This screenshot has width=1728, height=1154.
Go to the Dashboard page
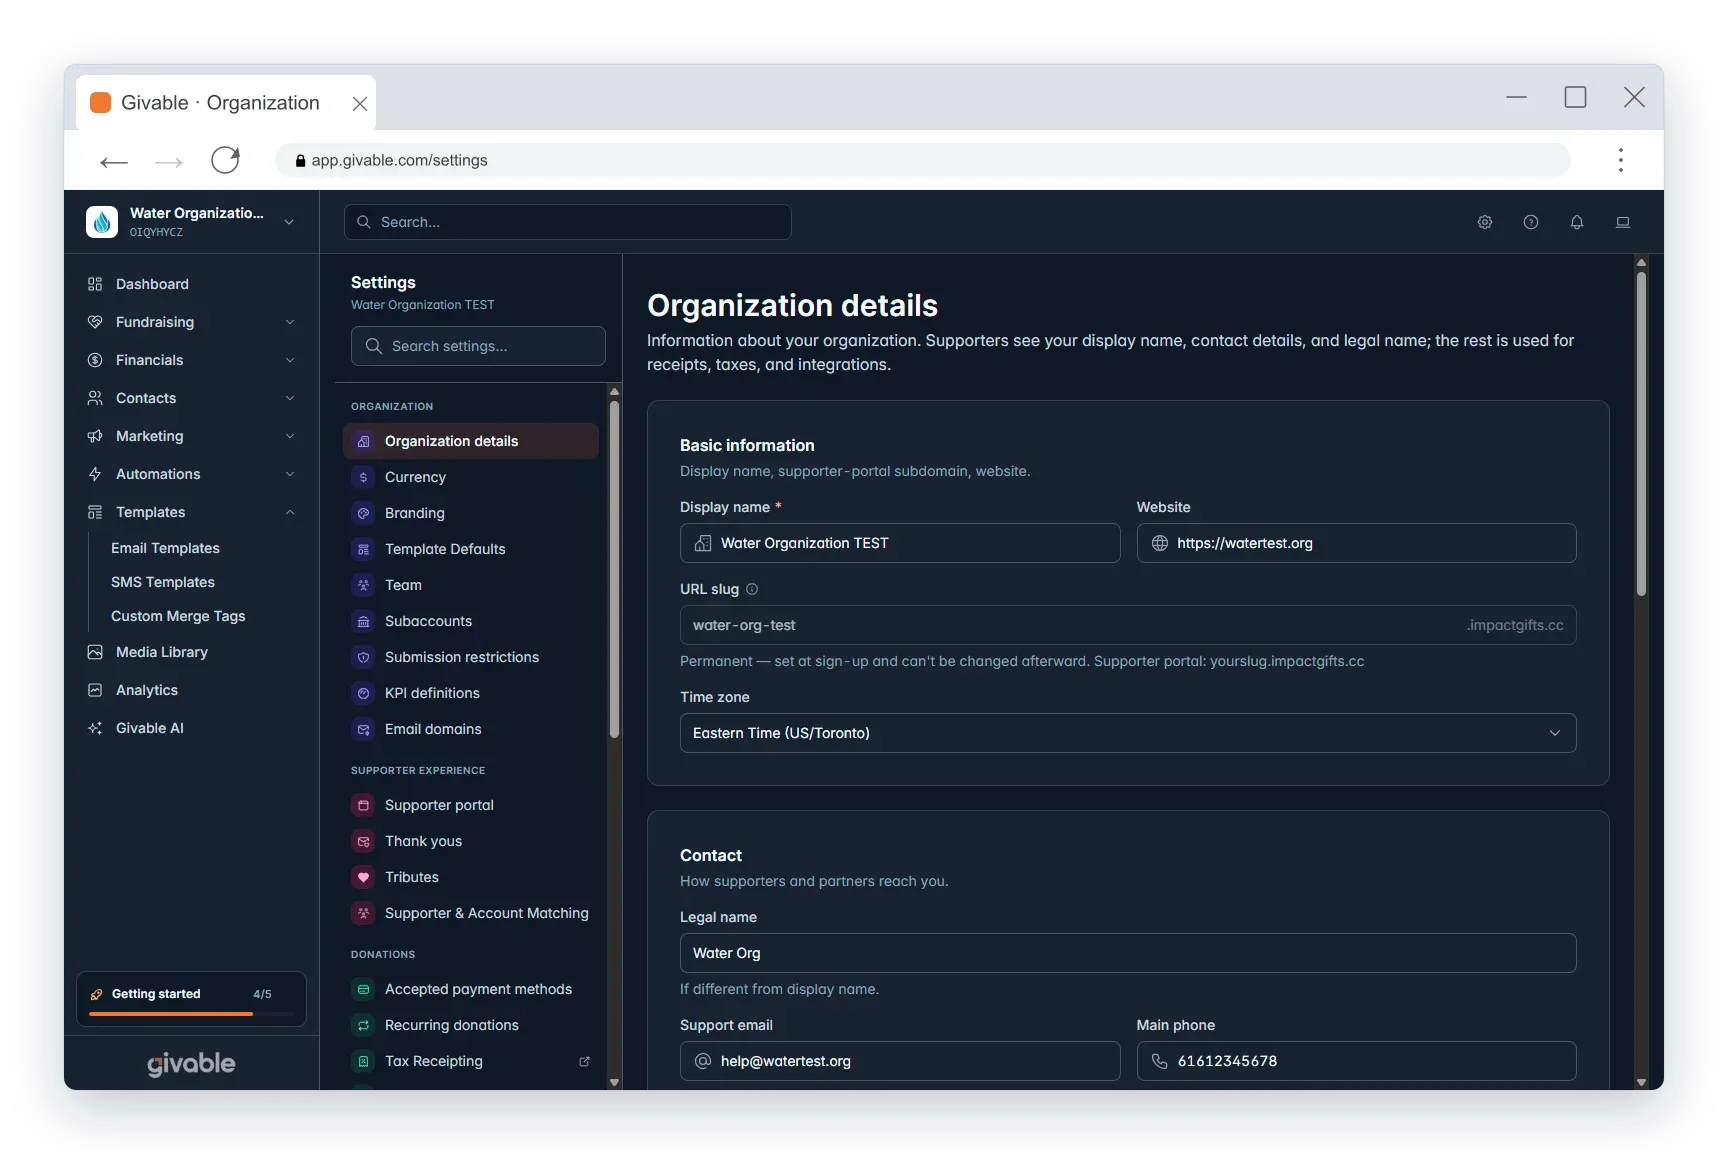(191, 284)
